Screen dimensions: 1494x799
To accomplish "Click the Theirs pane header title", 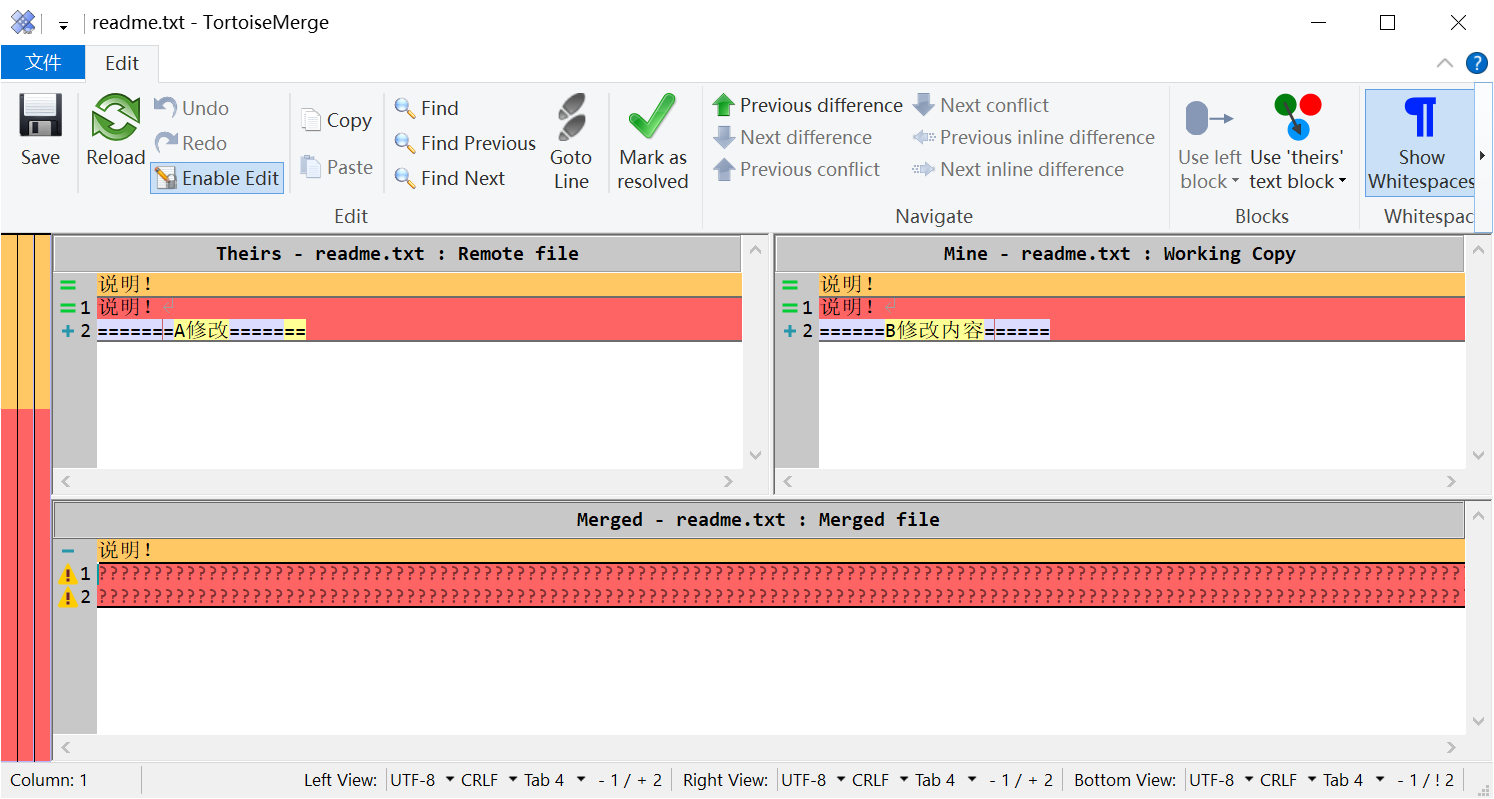I will coord(397,254).
